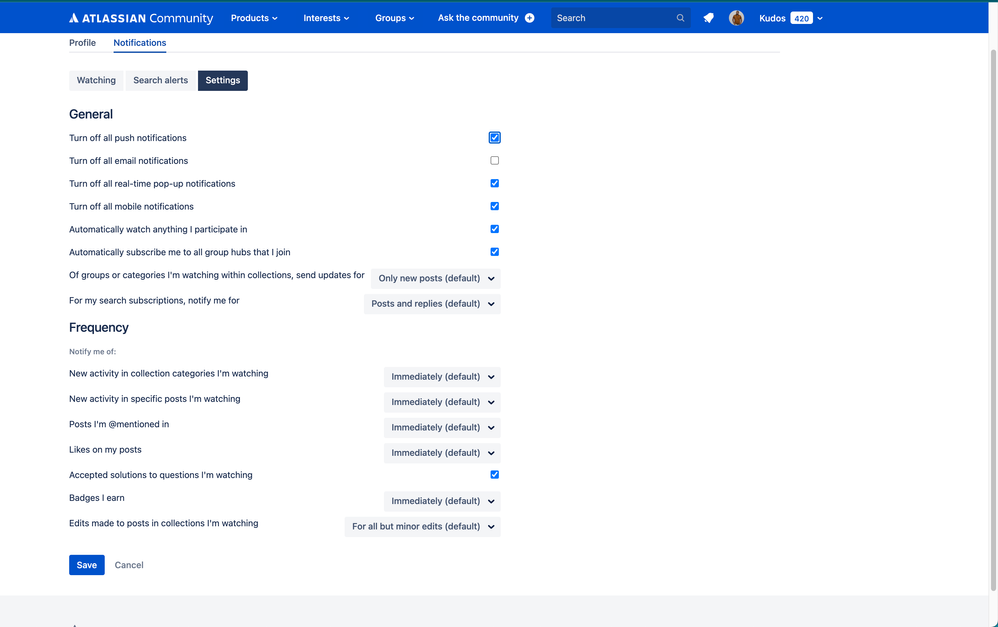
Task: Uncheck Accepted solutions to questions I'm watching
Action: point(494,475)
